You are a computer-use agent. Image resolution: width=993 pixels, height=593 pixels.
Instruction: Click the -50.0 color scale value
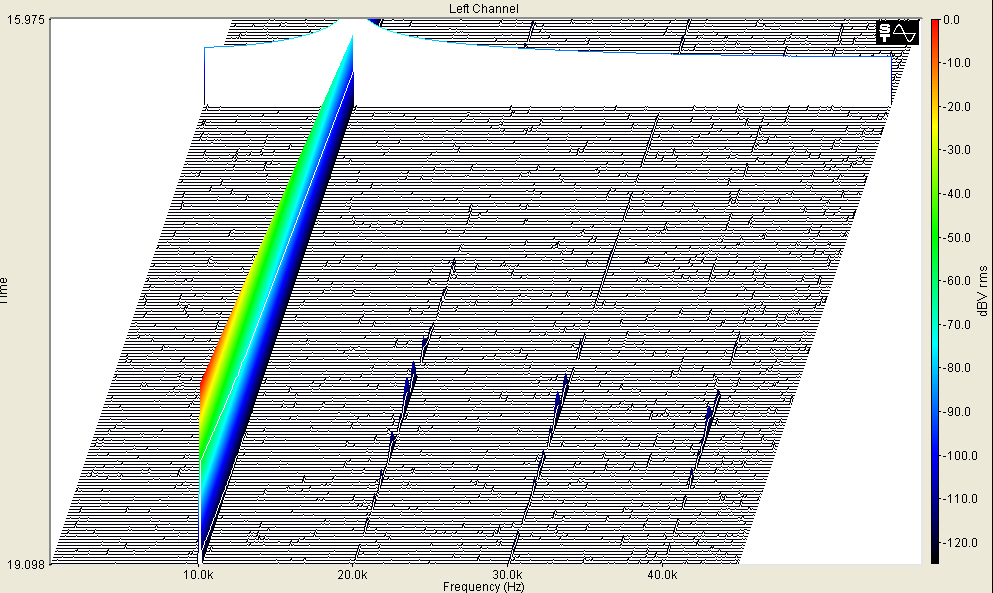point(956,238)
